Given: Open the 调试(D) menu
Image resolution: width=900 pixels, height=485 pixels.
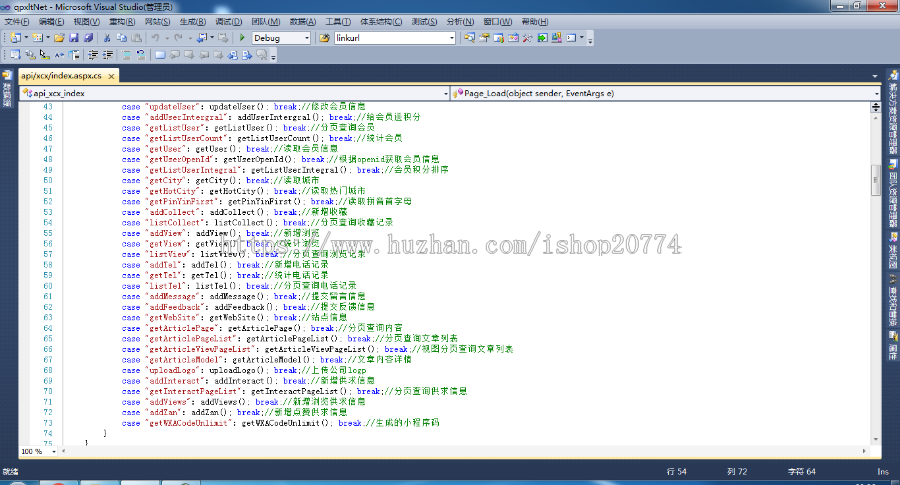Looking at the screenshot, I should pos(228,21).
